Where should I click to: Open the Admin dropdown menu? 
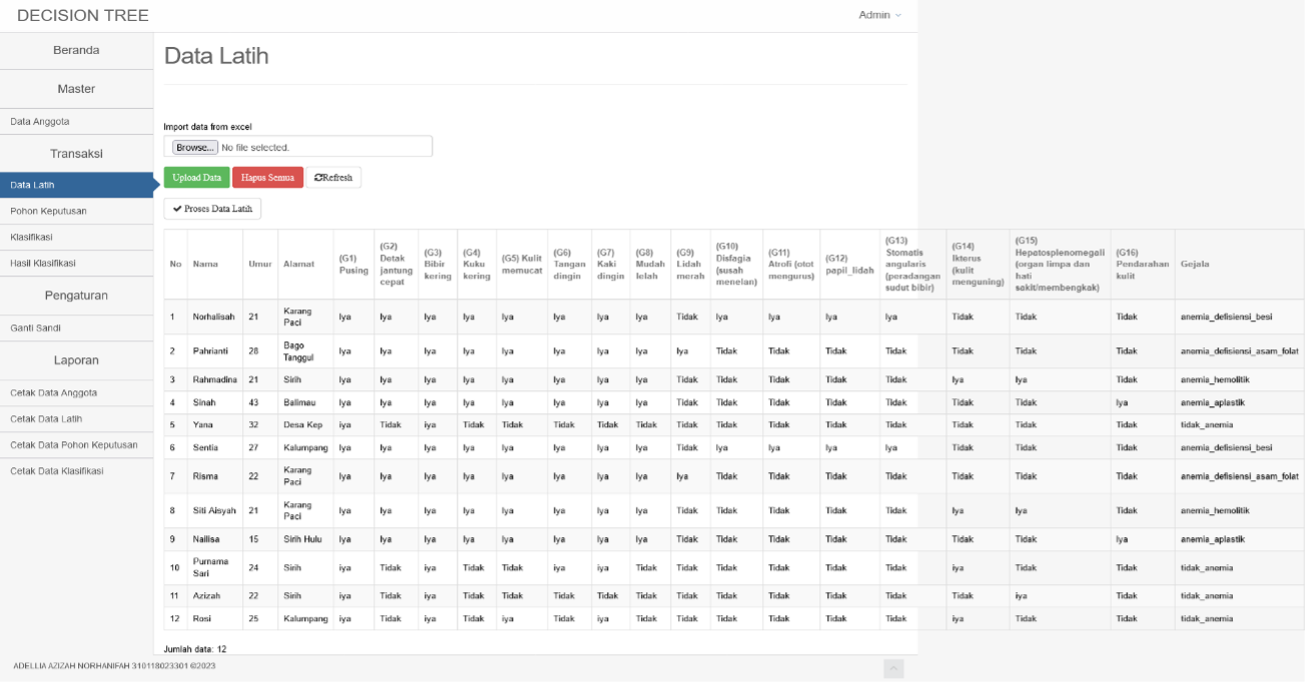point(880,15)
